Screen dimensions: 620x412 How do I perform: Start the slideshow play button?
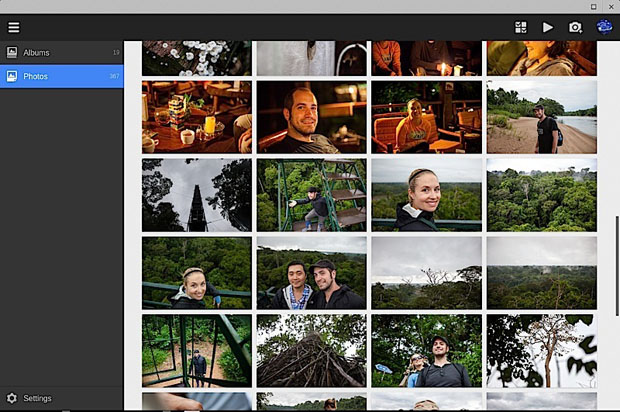pos(547,27)
